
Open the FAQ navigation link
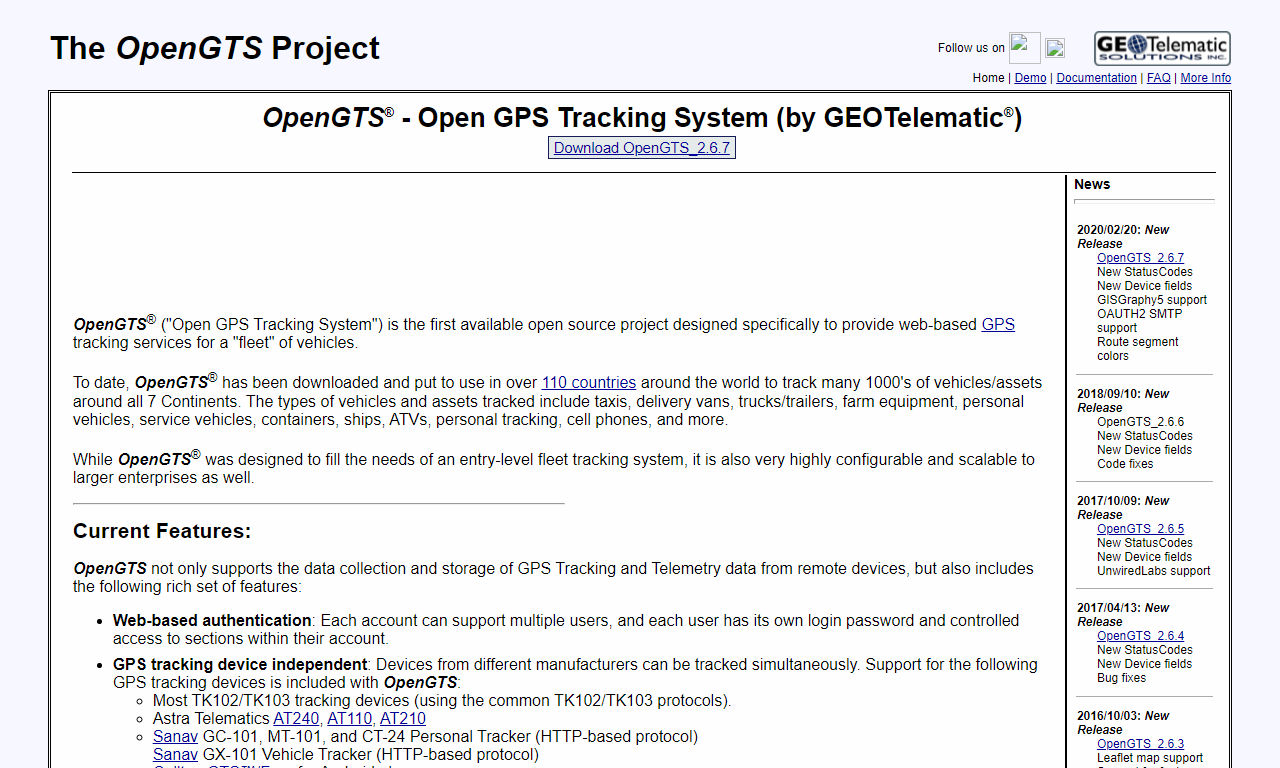click(1159, 78)
